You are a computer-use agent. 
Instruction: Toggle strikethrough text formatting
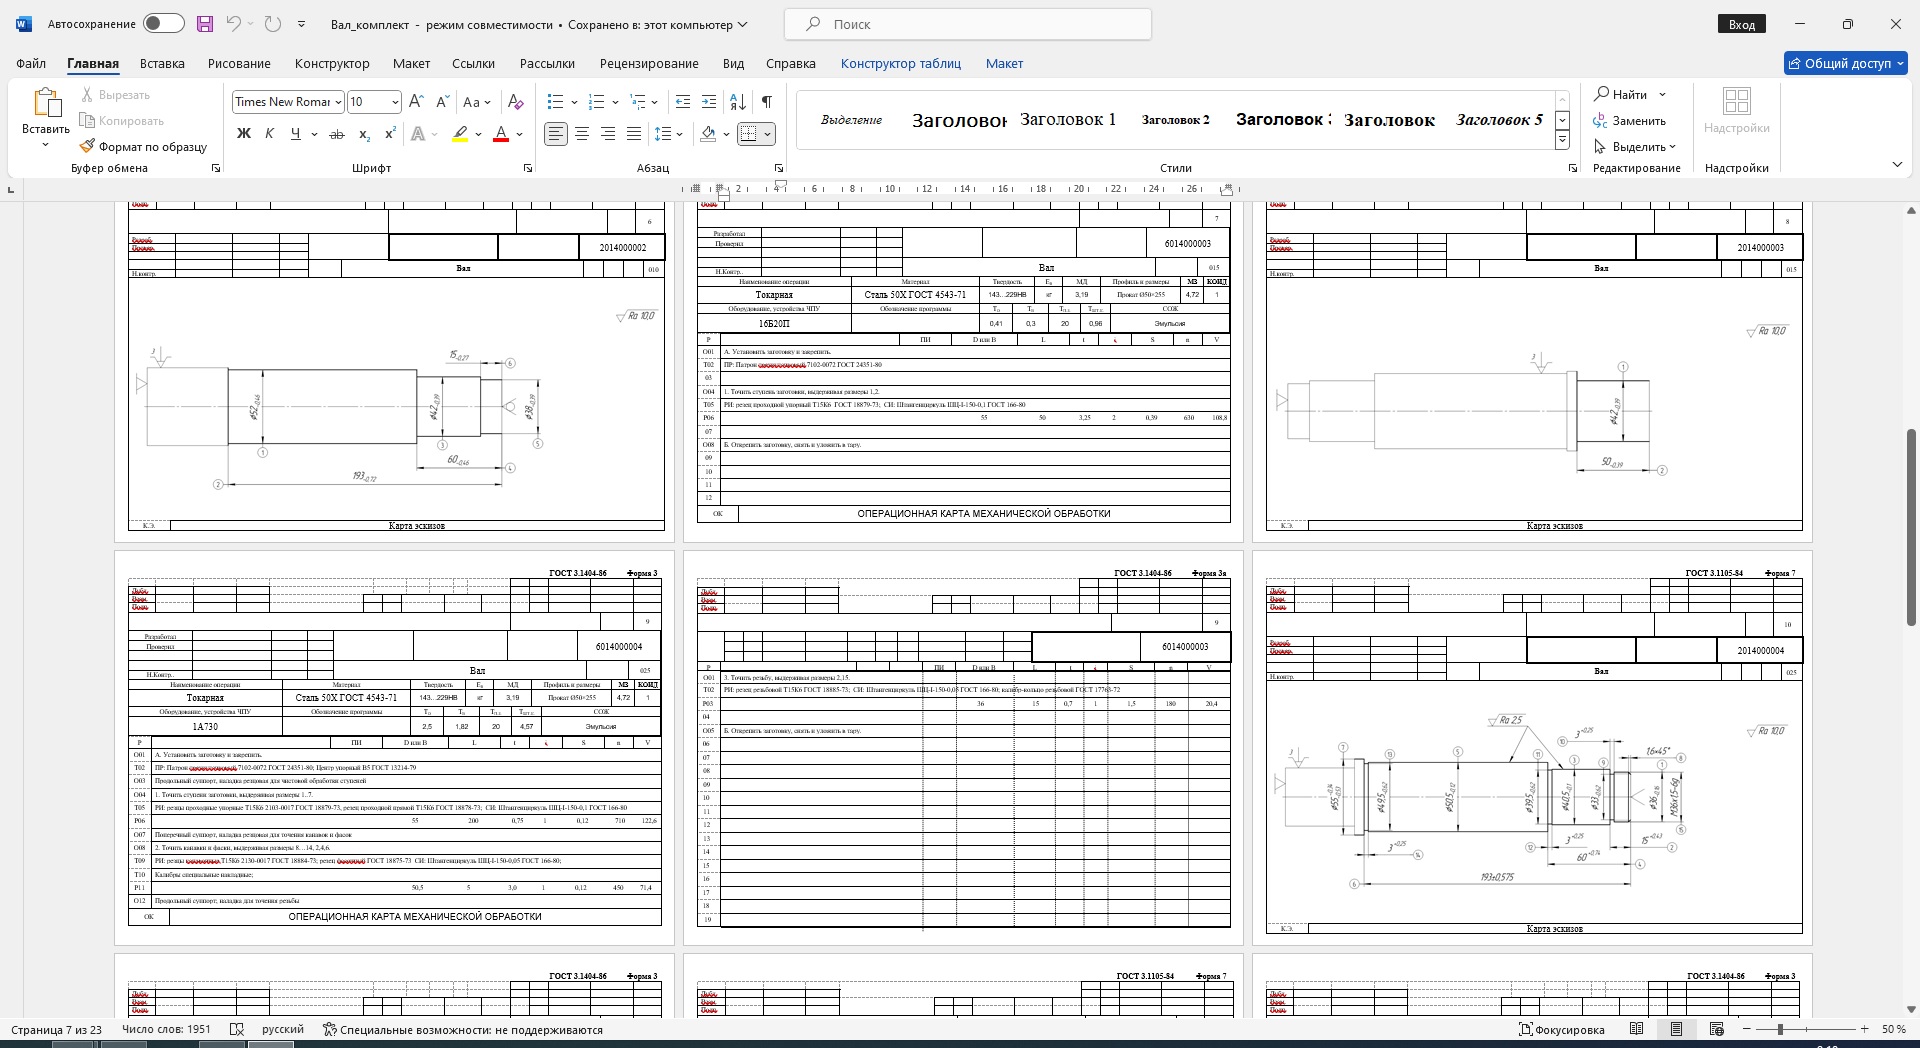(337, 134)
